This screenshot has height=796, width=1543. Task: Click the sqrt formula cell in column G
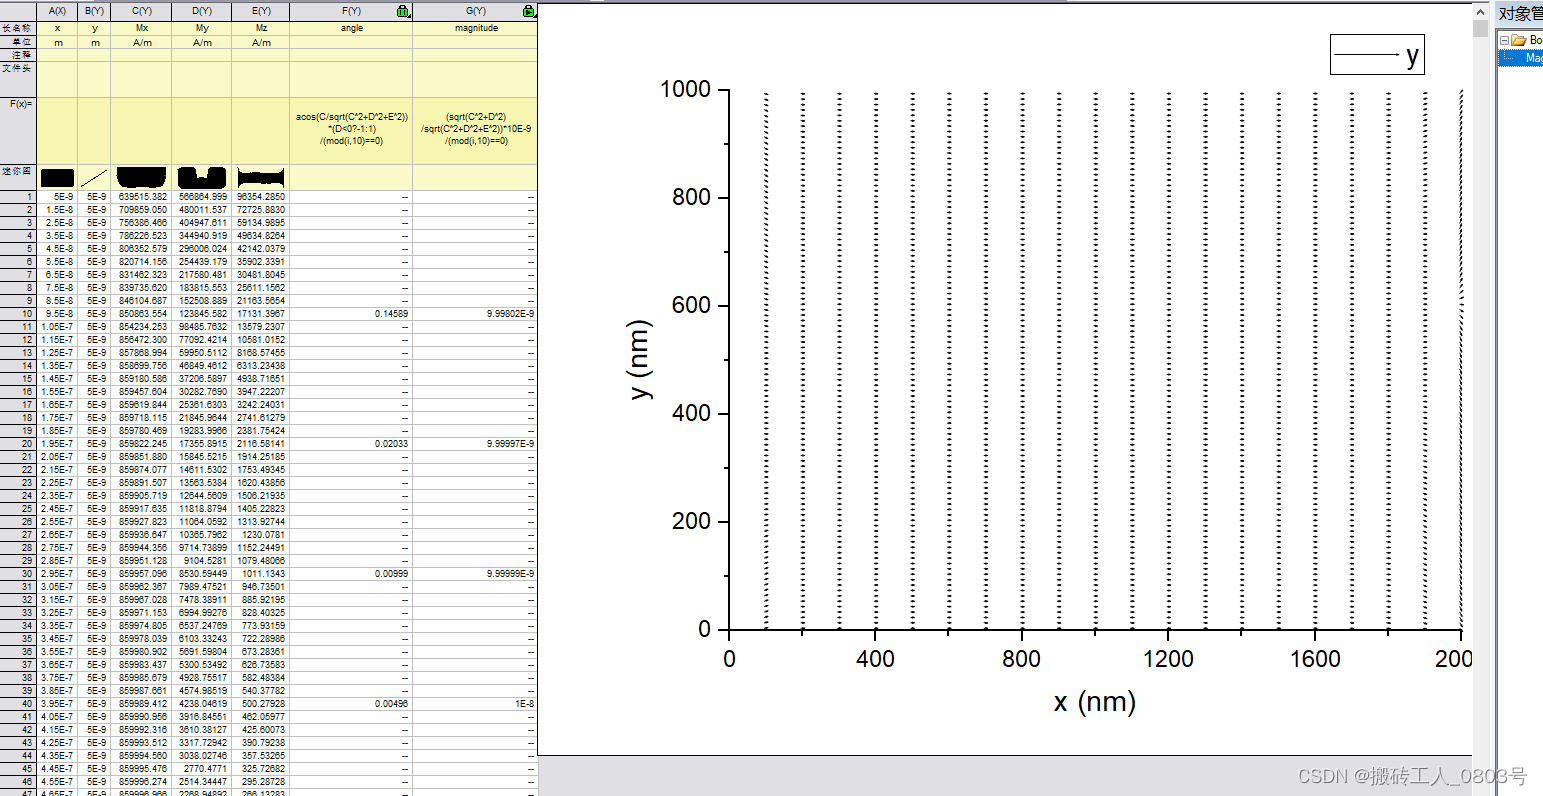476,130
